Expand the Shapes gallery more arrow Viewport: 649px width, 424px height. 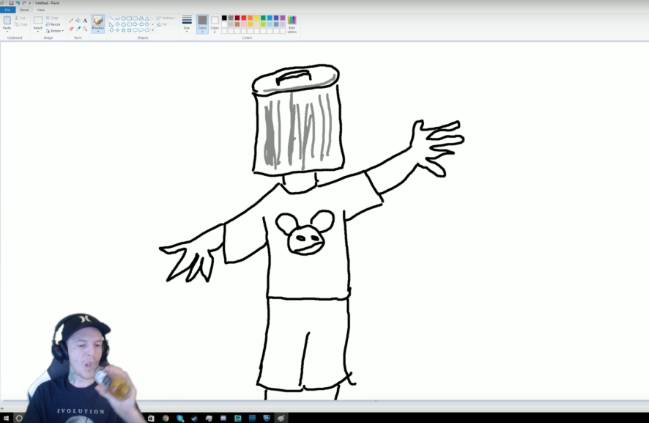pyautogui.click(x=153, y=30)
